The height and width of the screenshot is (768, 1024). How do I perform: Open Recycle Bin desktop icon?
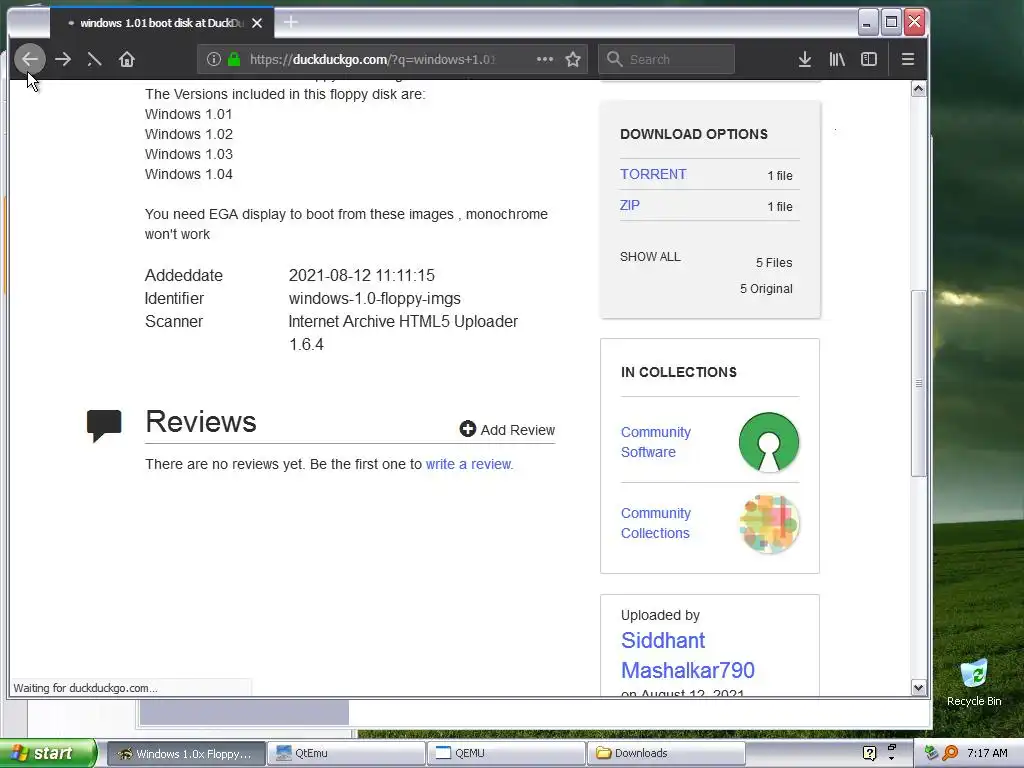(974, 682)
